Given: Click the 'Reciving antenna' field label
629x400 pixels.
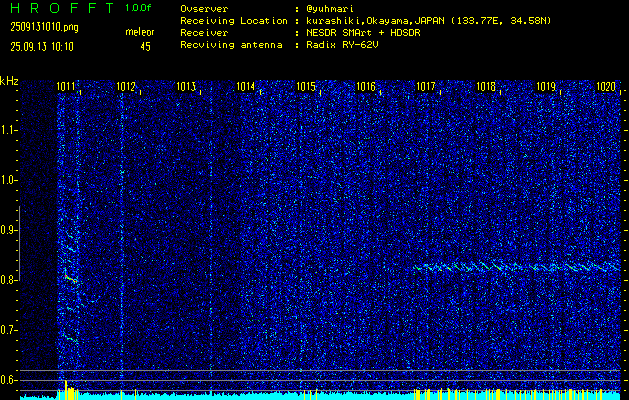Looking at the screenshot, I should (x=231, y=45).
